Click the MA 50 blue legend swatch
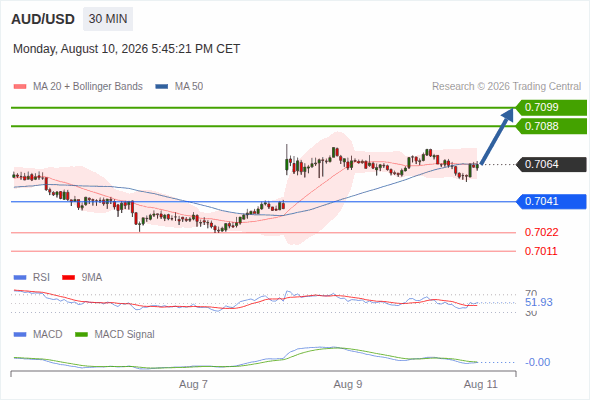The image size is (590, 400). (162, 87)
